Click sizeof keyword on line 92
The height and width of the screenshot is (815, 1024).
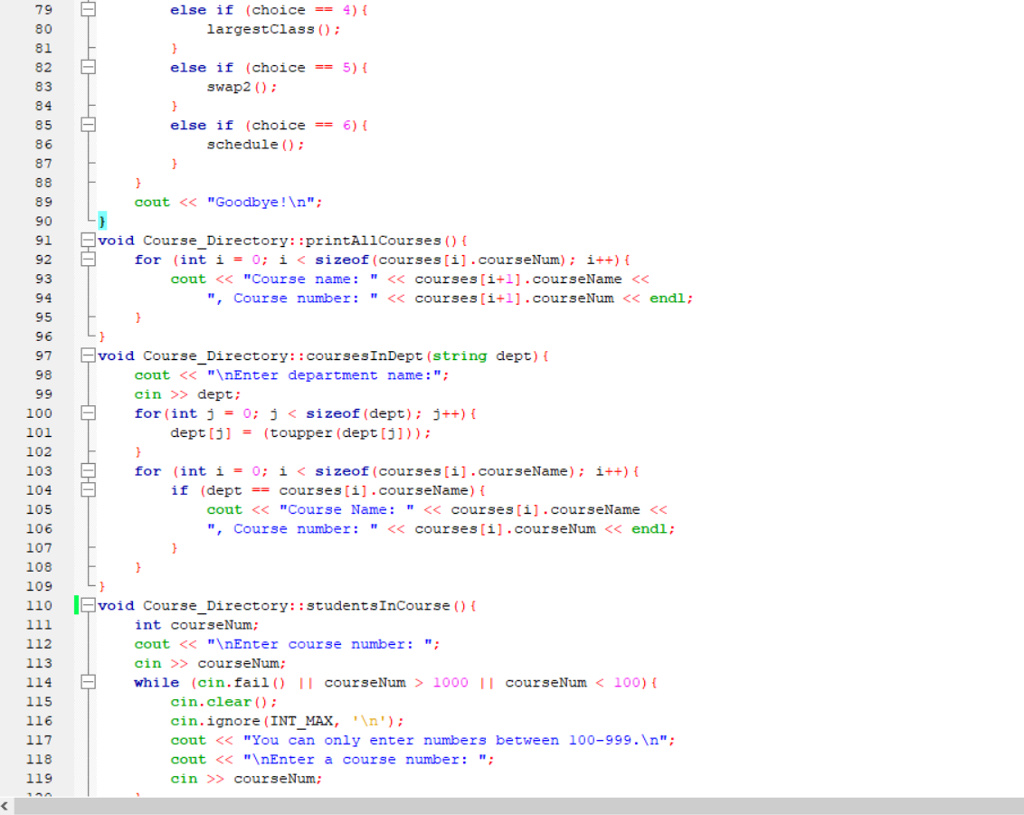pyautogui.click(x=342, y=259)
